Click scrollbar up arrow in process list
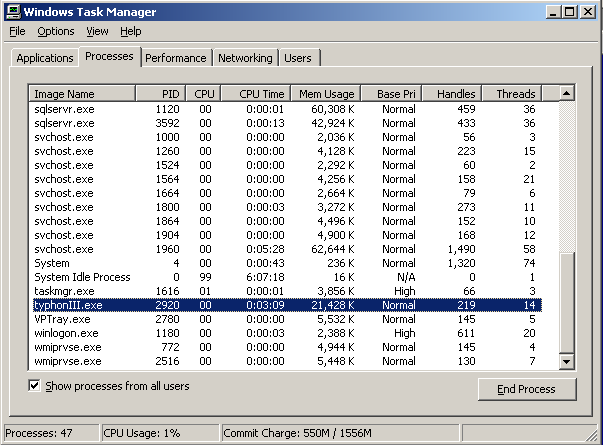The width and height of the screenshot is (603, 445). (x=566, y=93)
